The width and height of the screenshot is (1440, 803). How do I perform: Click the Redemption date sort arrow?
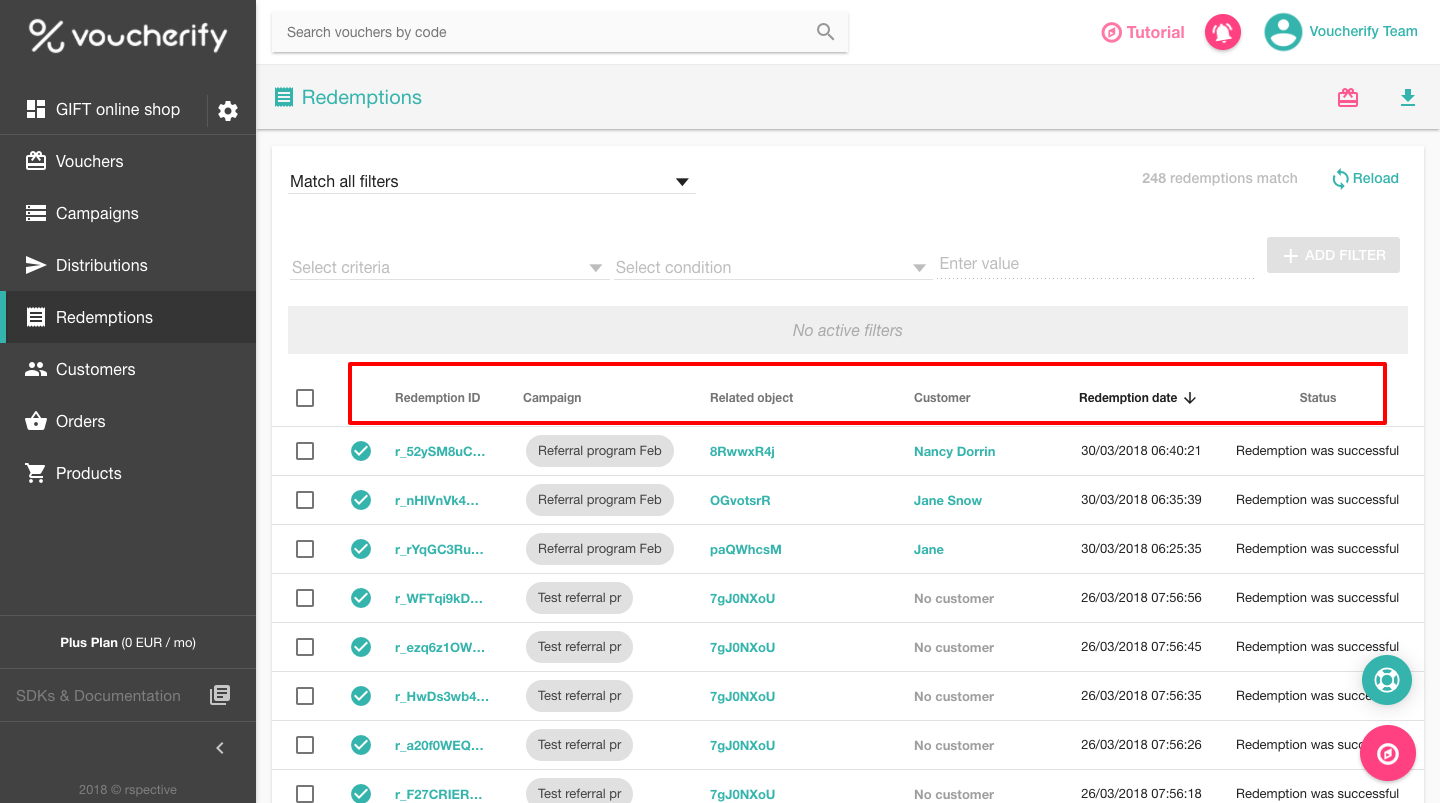(1190, 398)
